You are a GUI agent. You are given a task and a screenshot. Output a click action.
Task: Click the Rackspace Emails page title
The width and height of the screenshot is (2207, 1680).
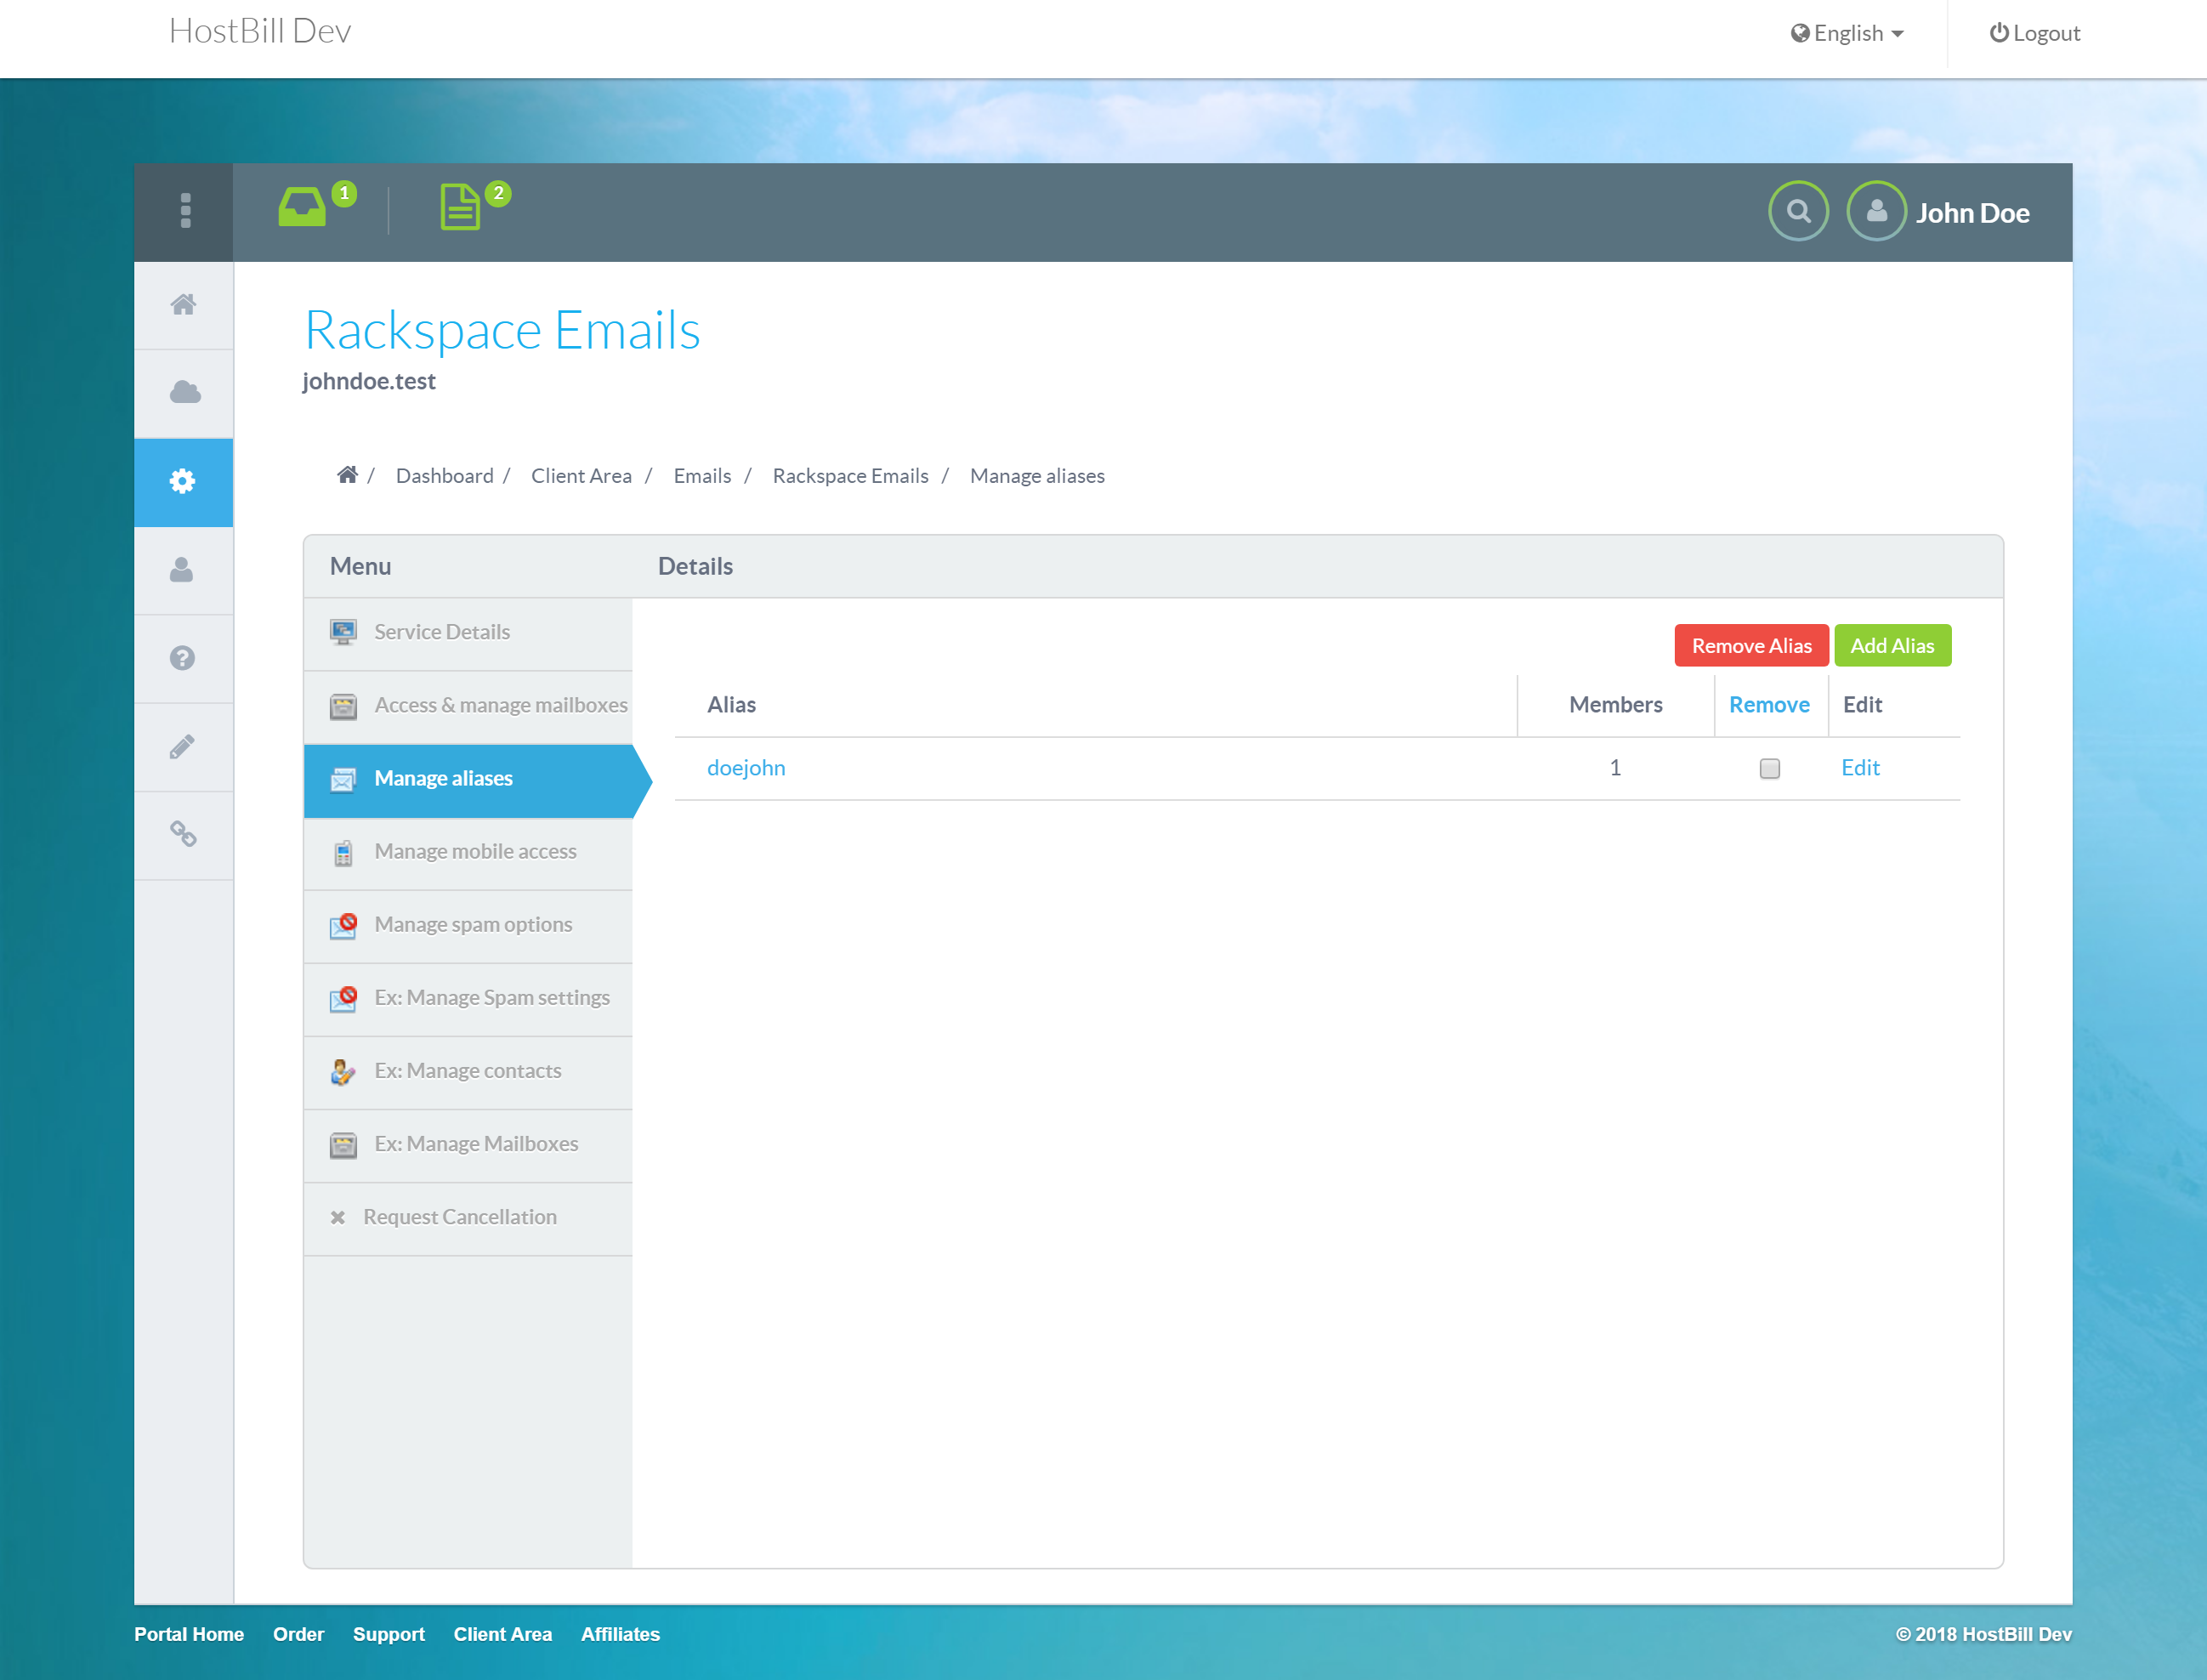pyautogui.click(x=502, y=330)
